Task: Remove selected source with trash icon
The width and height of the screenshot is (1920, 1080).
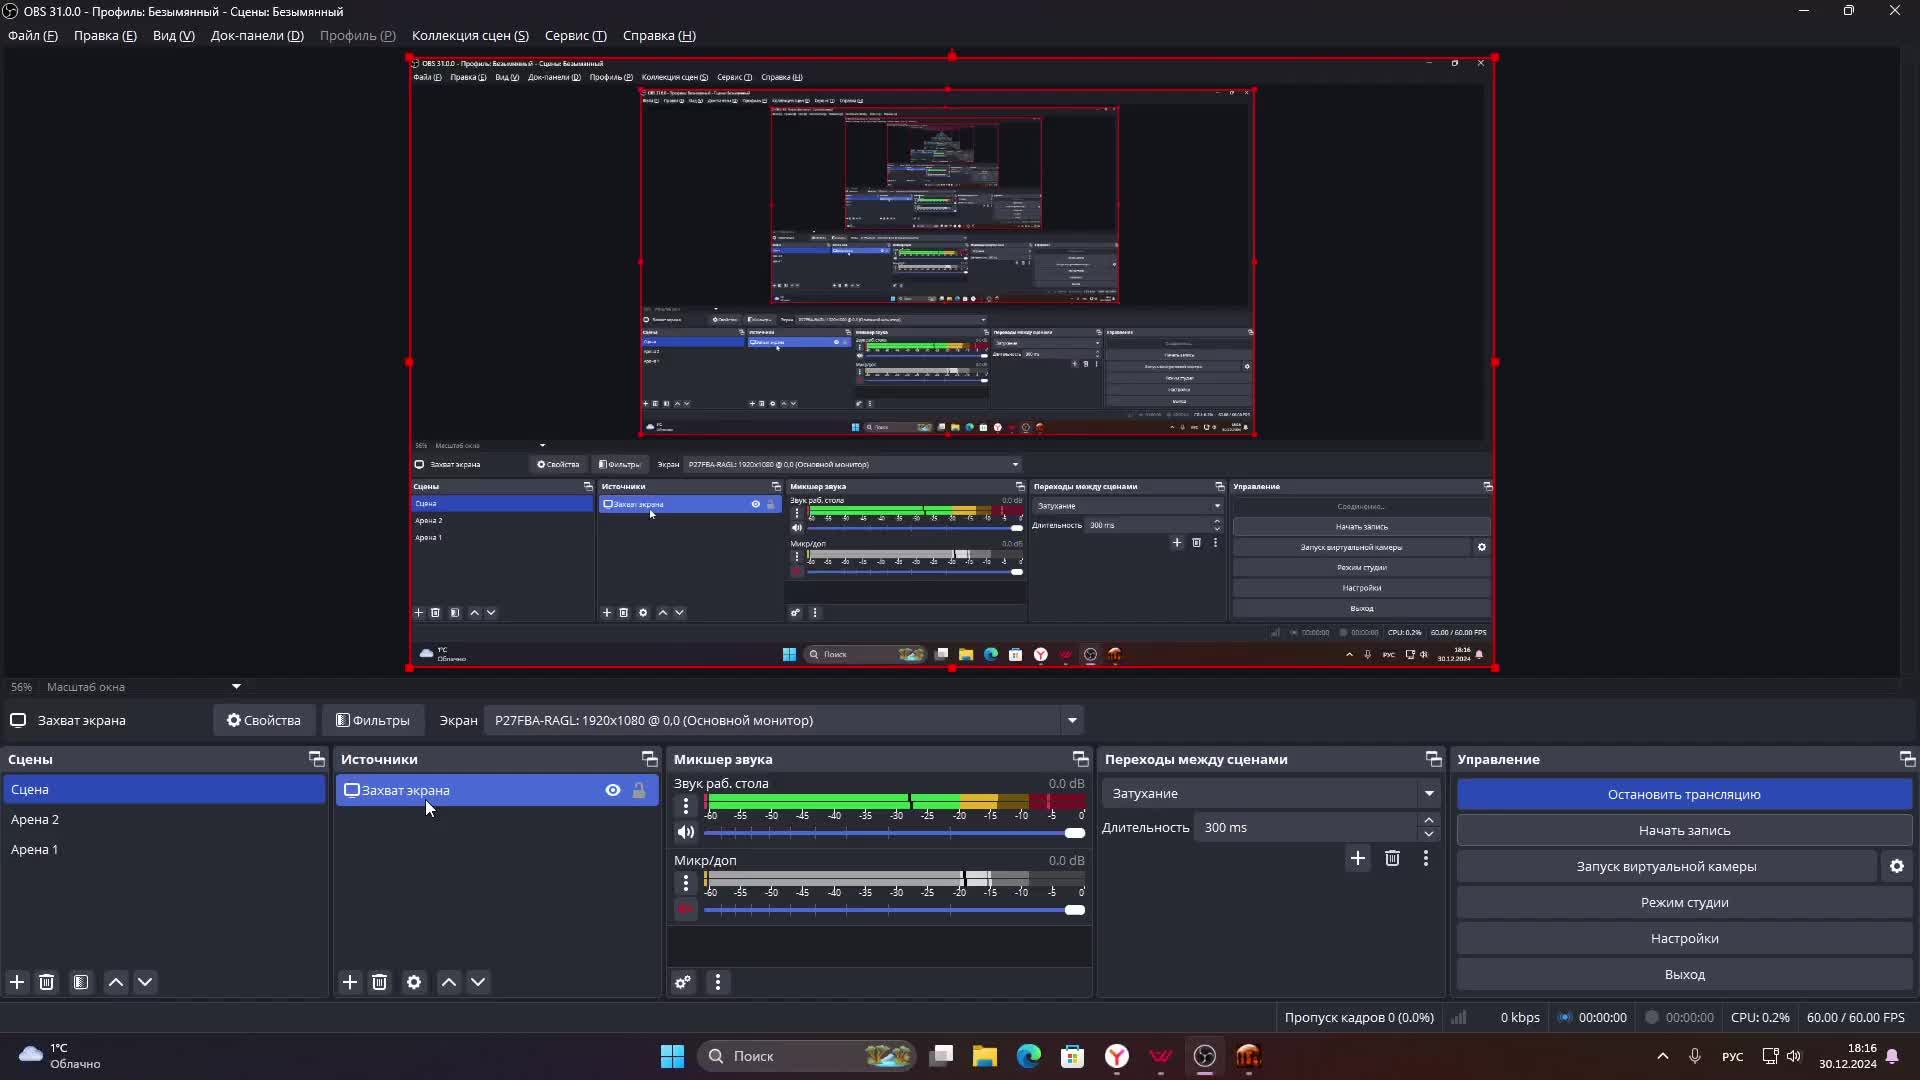Action: coord(379,982)
